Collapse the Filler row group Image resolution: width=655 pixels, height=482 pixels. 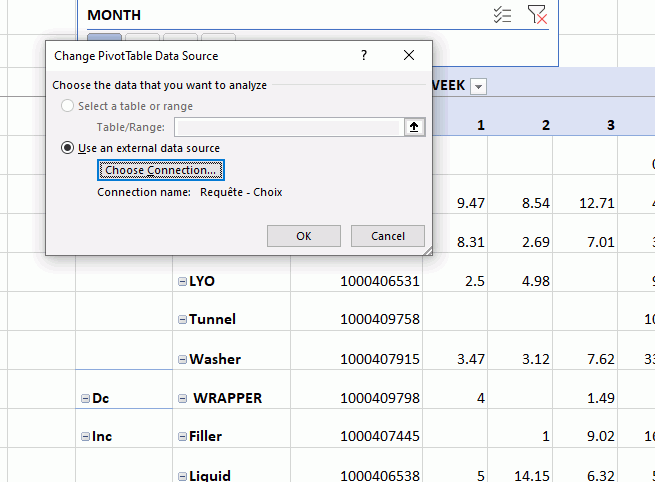pos(182,437)
